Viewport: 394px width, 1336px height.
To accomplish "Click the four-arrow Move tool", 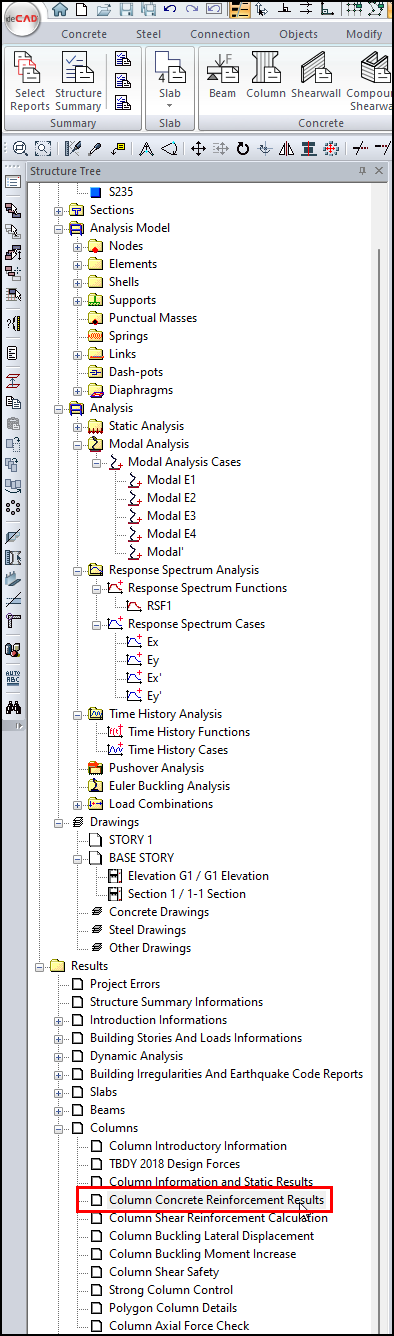I will coord(198,148).
